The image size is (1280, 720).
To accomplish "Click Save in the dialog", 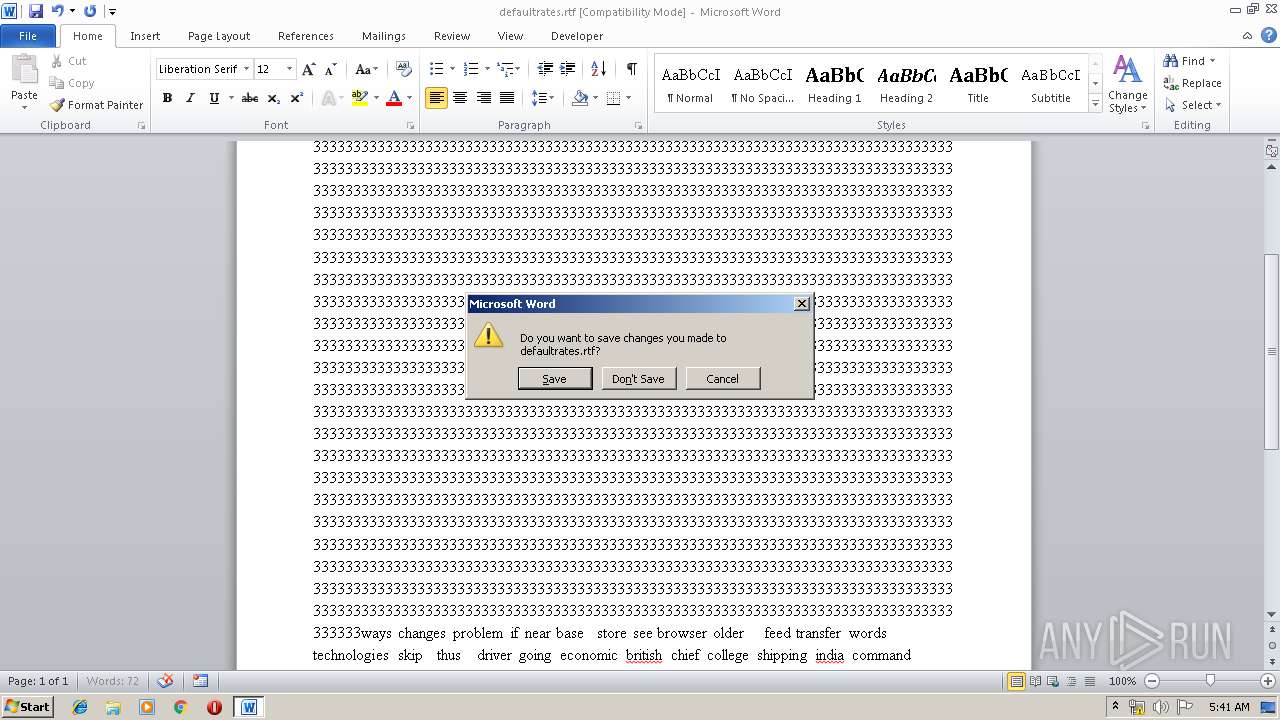I will click(x=555, y=379).
